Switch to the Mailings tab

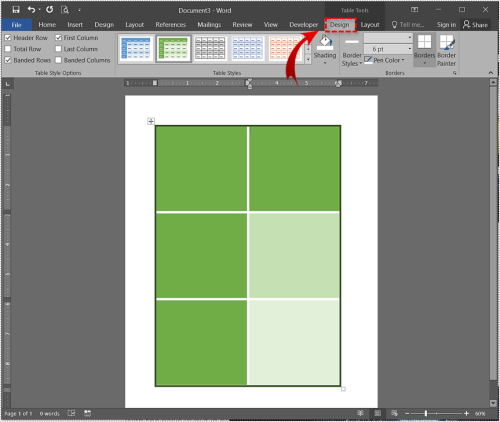pos(209,25)
